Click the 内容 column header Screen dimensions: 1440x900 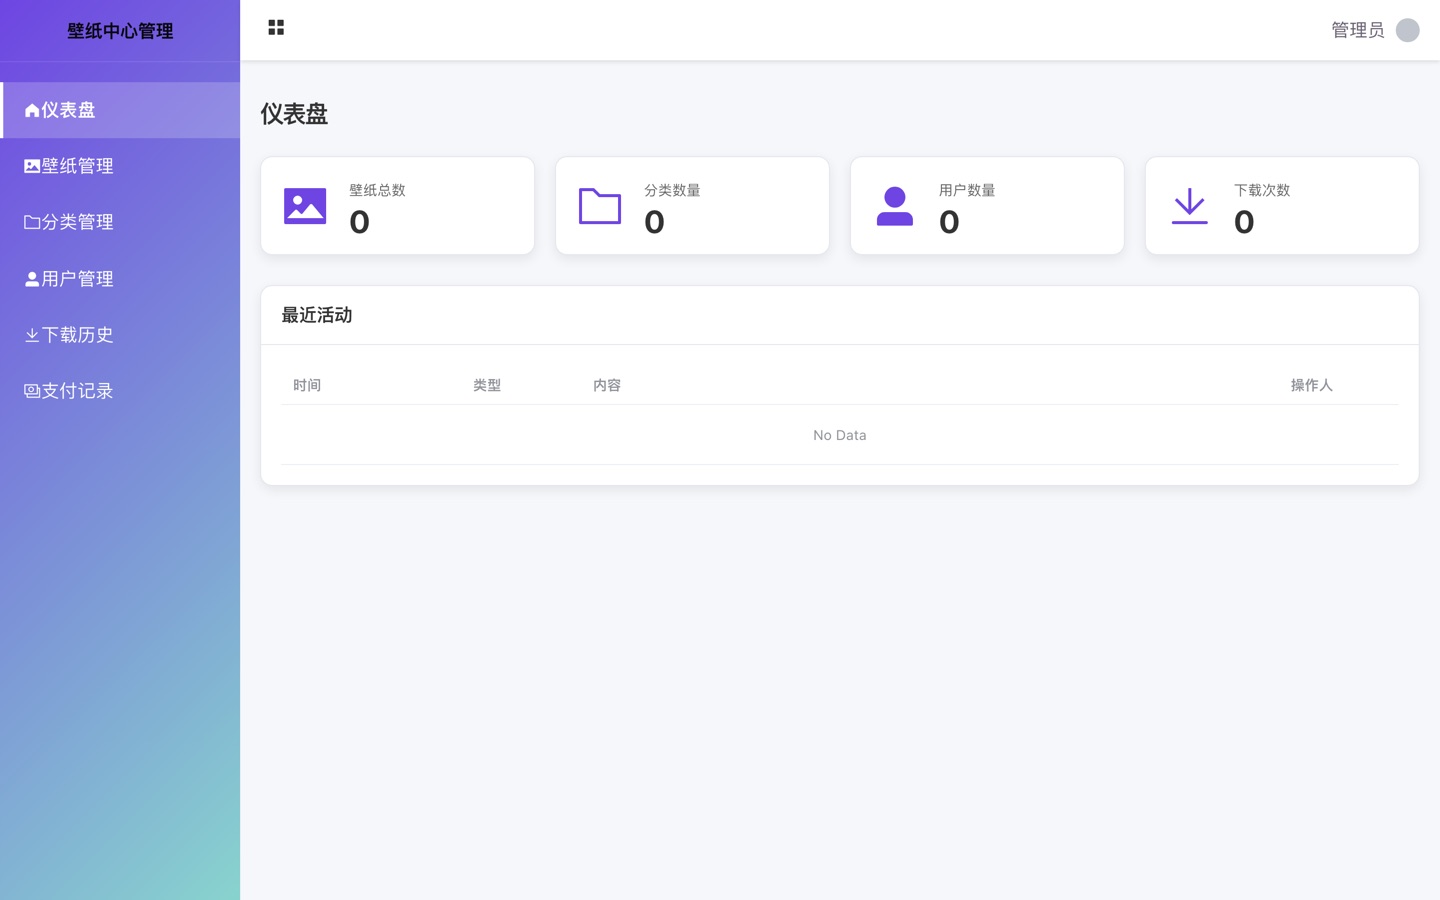pos(607,385)
